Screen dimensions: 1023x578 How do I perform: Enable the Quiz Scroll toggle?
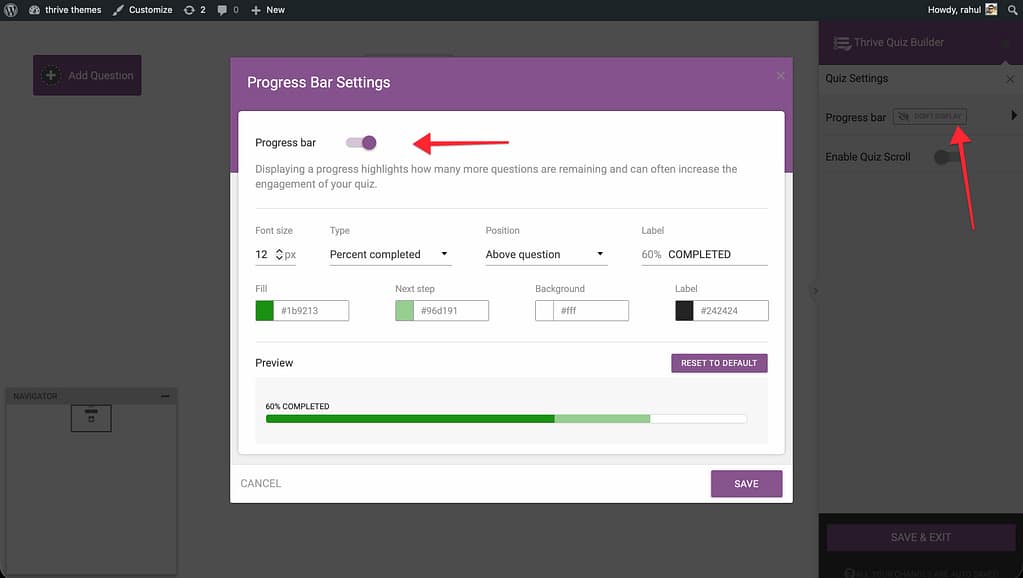[946, 157]
